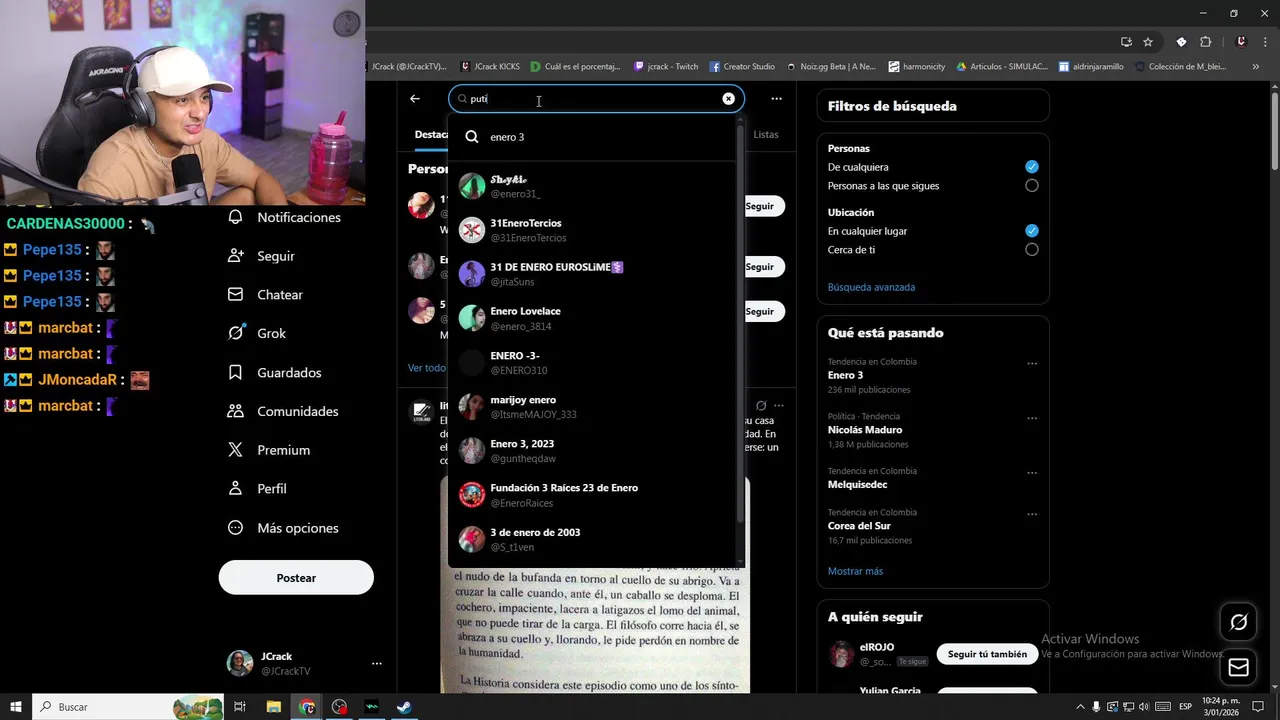The width and height of the screenshot is (1280, 720).
Task: Open more options for the Corea del Sur trend
Action: pos(1032,513)
